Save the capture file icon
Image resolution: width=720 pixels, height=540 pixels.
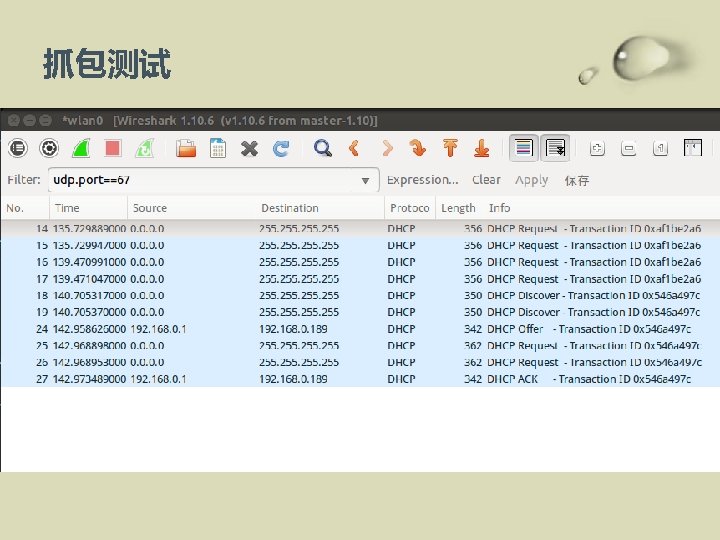[x=218, y=148]
